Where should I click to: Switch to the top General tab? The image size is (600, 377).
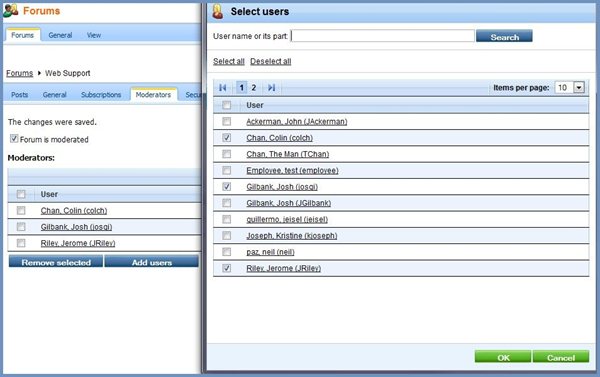[60, 35]
